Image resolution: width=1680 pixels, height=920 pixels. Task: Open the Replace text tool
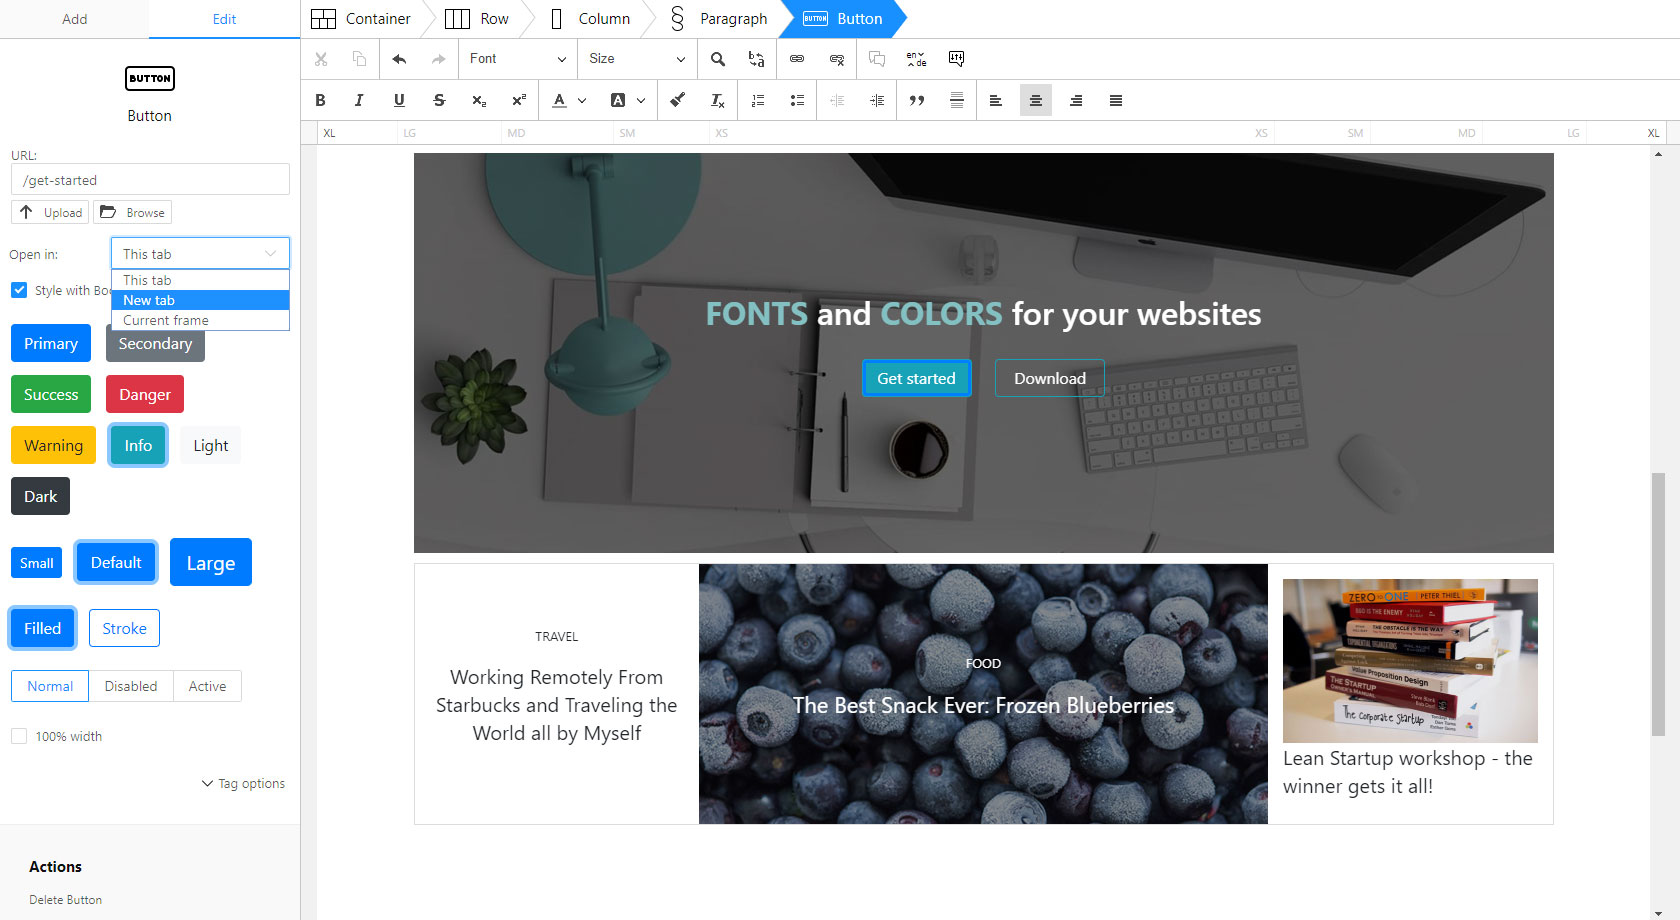tap(757, 59)
